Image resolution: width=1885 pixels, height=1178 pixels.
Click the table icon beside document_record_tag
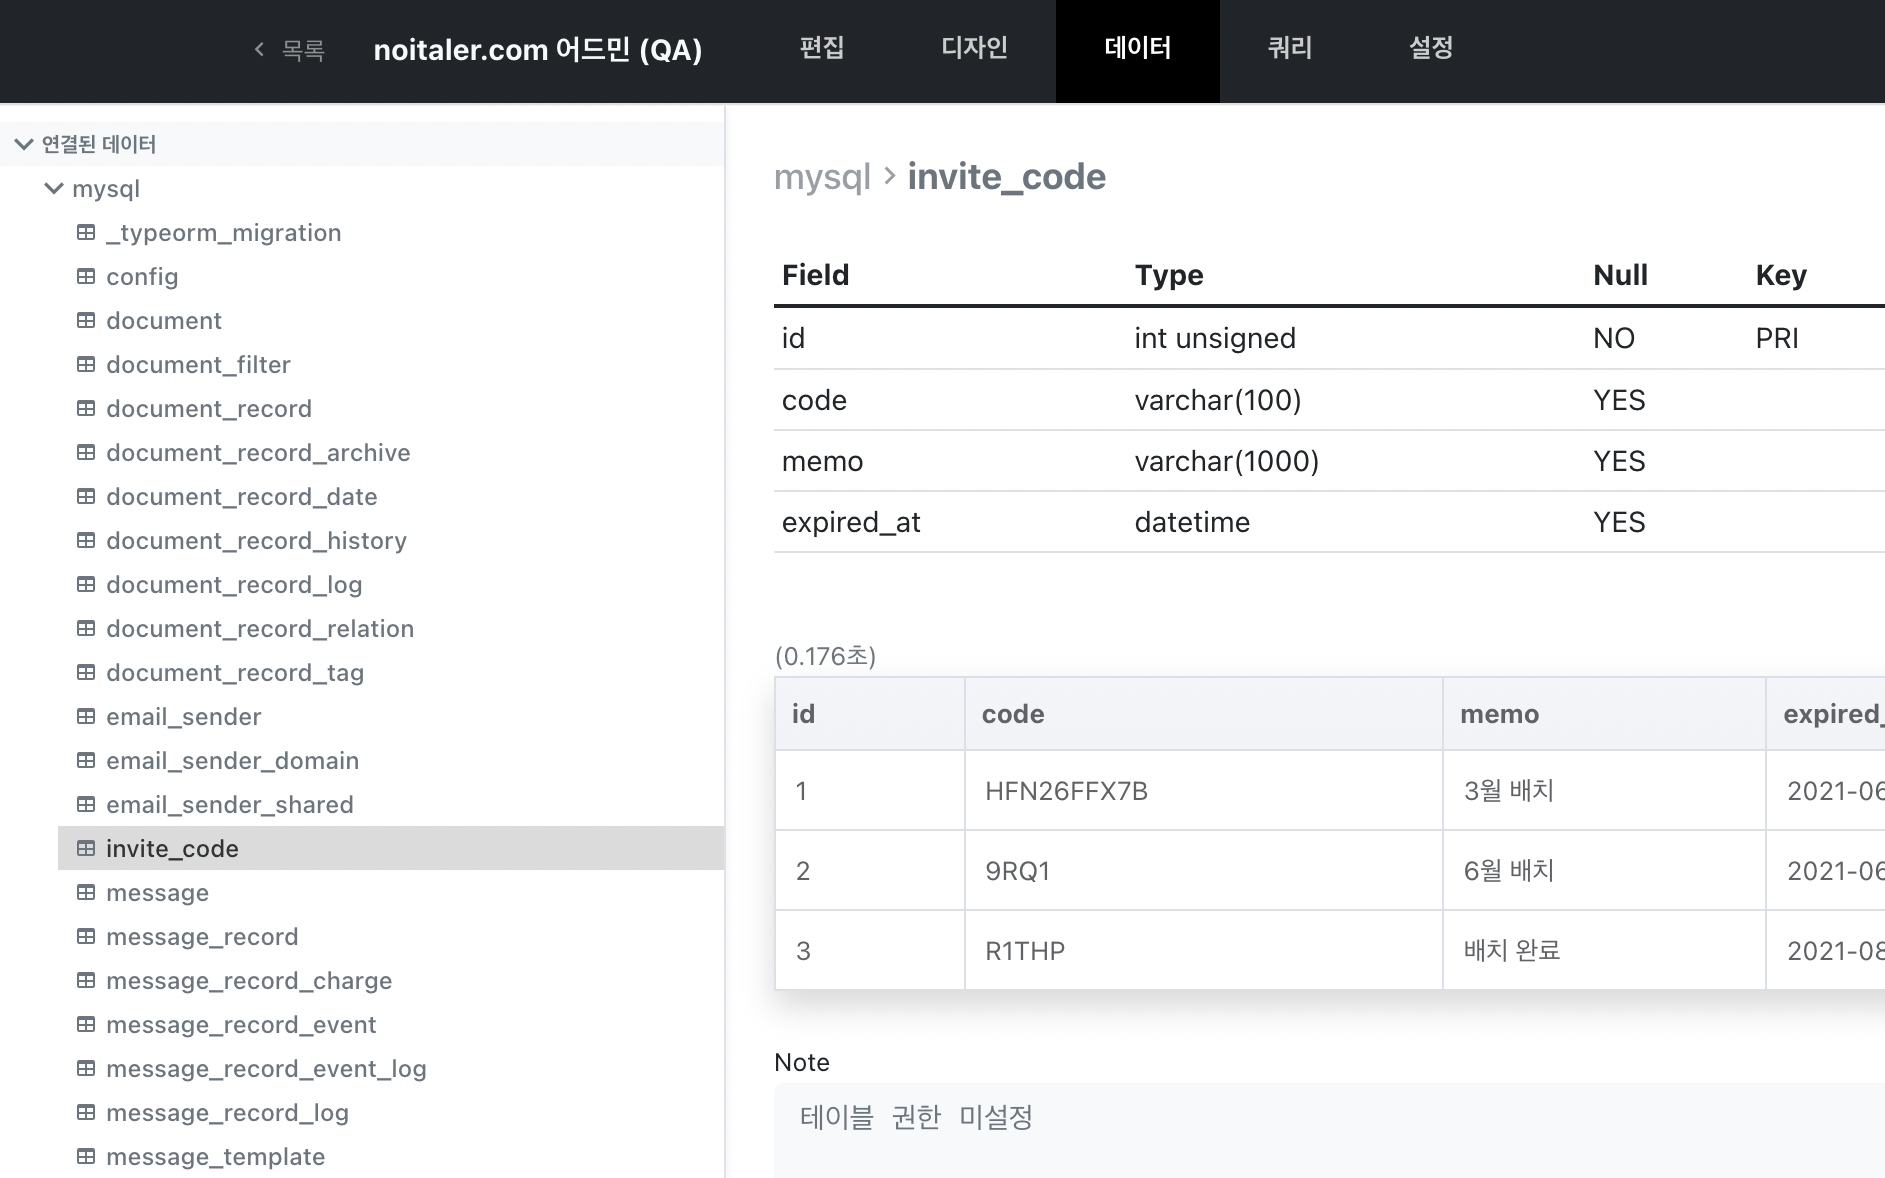[x=86, y=673]
